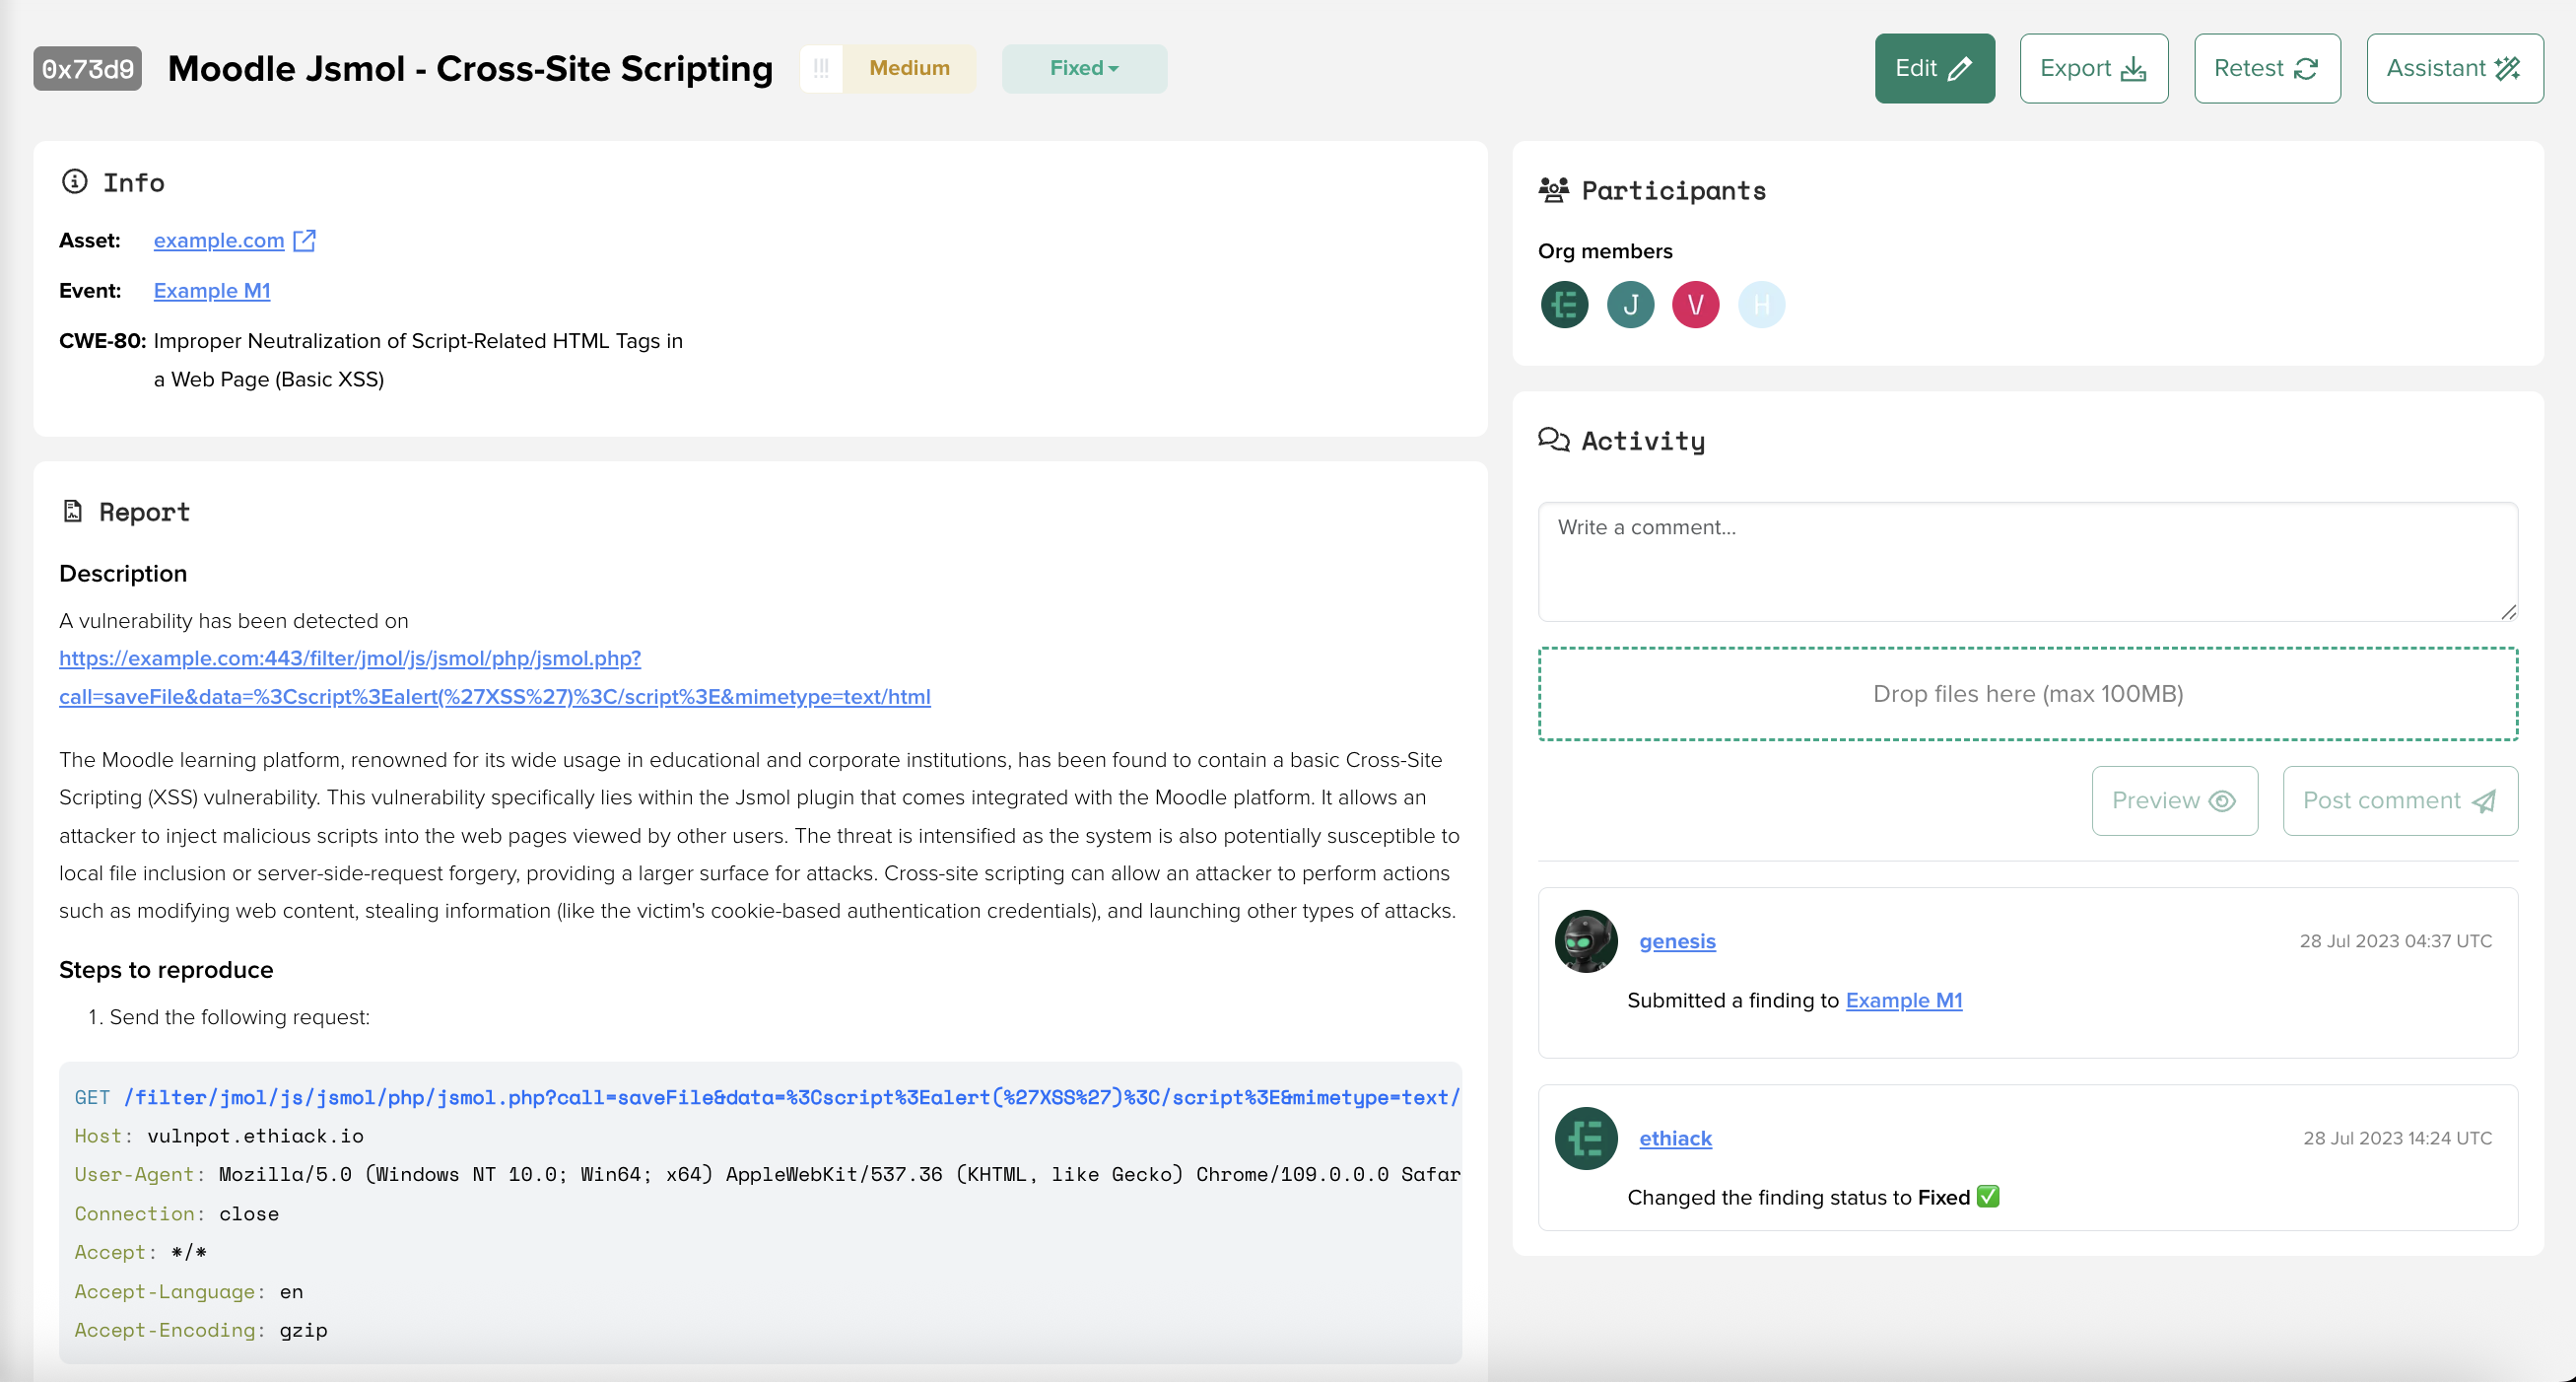This screenshot has height=1382, width=2576.
Task: Open the vulnerable jsmol.php URL link
Action: pos(494,677)
